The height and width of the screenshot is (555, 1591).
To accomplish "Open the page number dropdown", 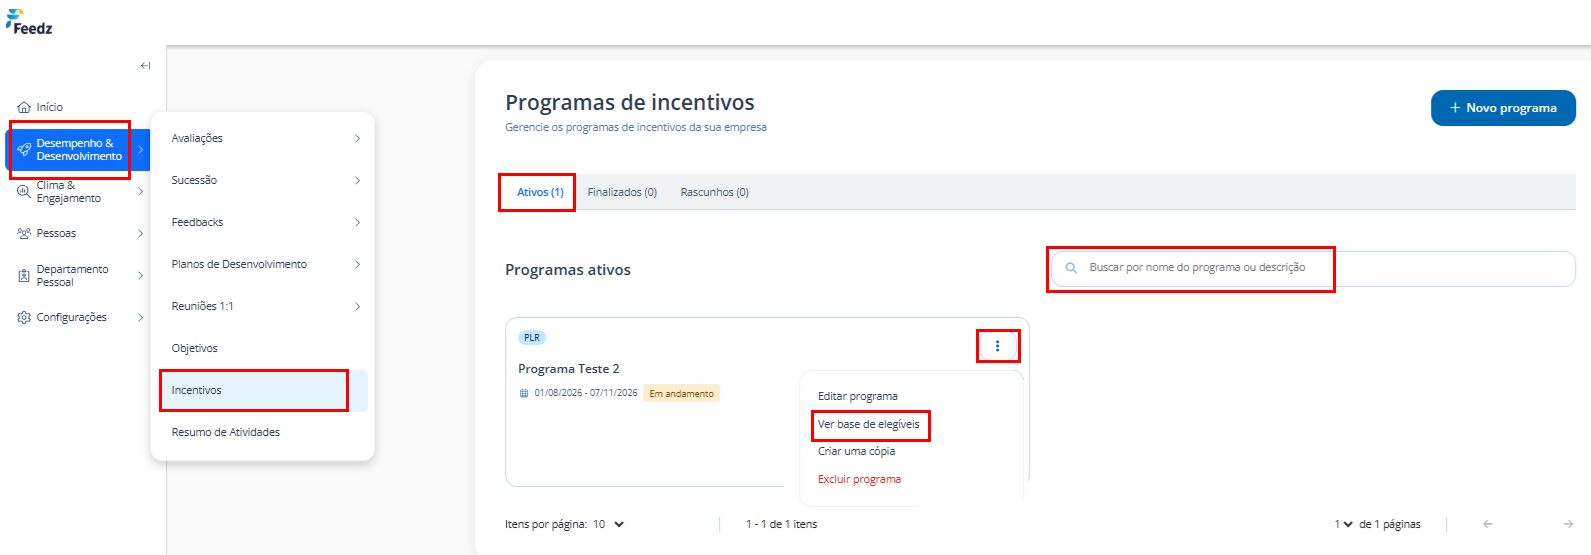I will coord(1343,524).
